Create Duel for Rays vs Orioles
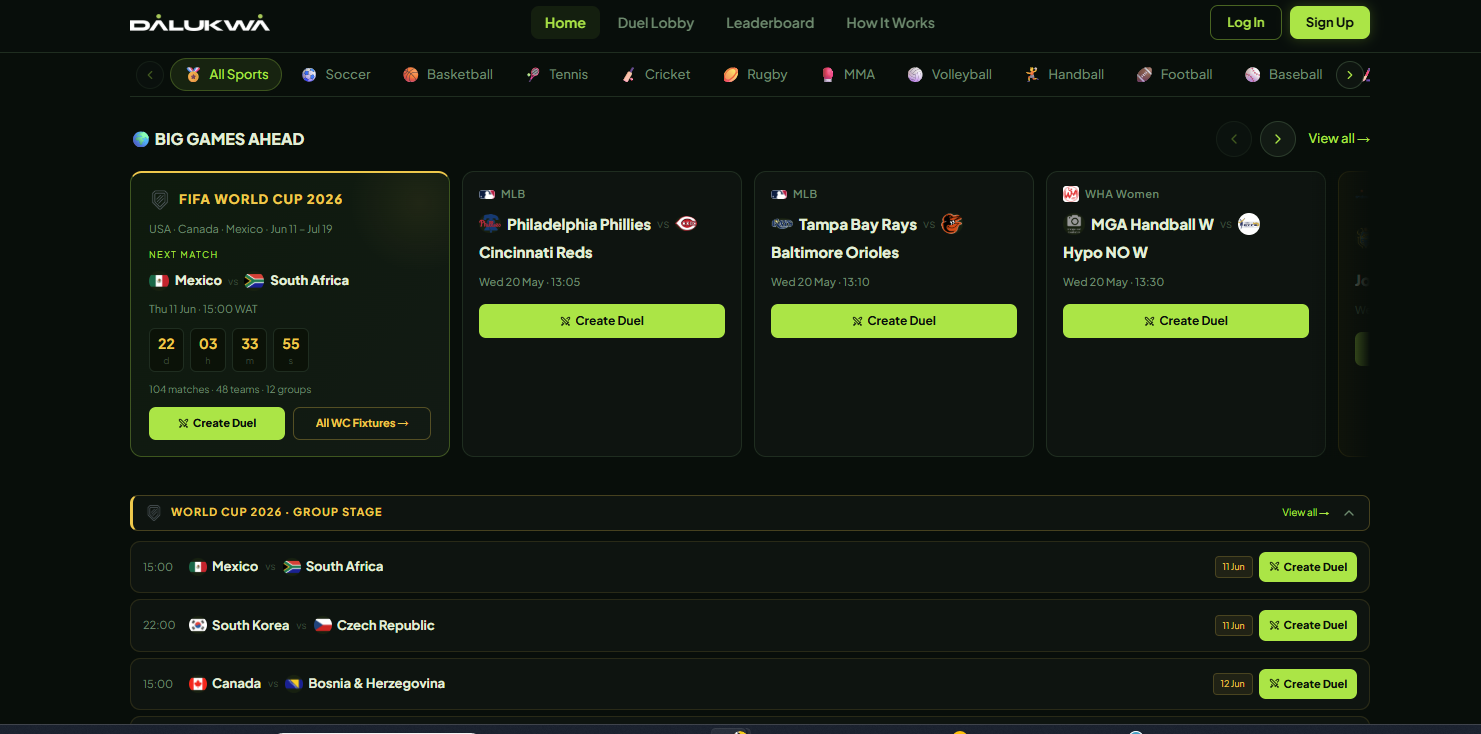 [x=894, y=321]
